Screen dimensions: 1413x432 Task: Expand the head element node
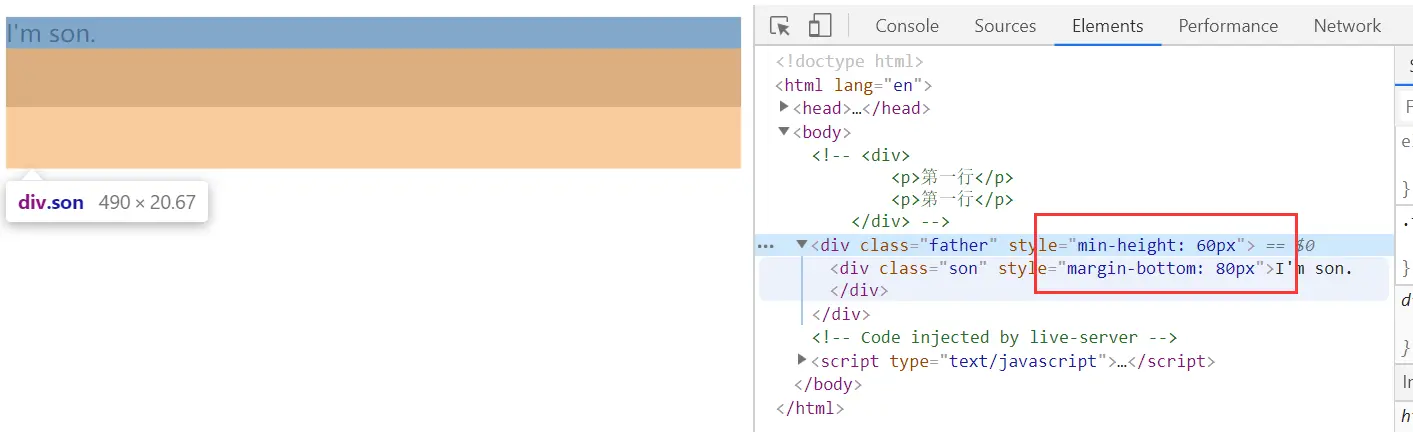(x=785, y=108)
